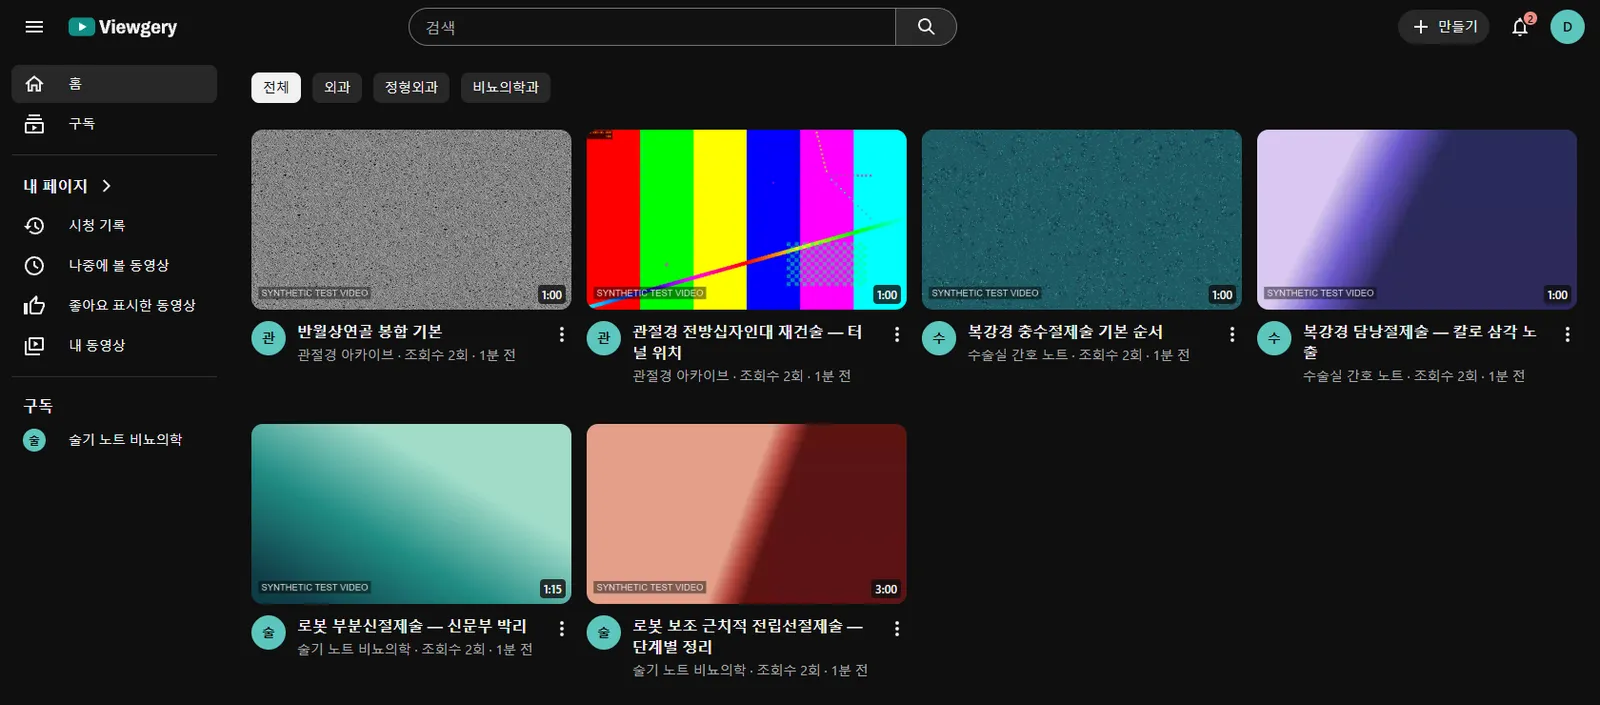Click the 구독 section heading above the channel list
The width and height of the screenshot is (1600, 705).
(38, 406)
